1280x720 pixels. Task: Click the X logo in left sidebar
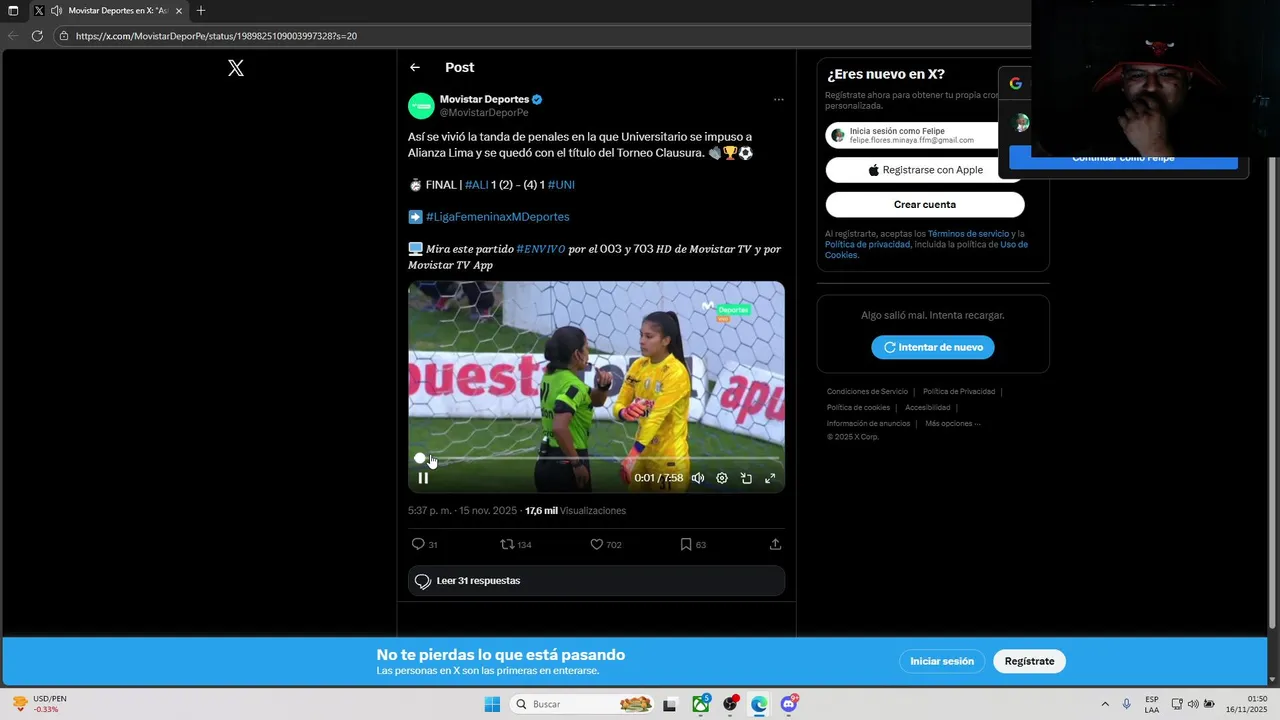tap(236, 68)
